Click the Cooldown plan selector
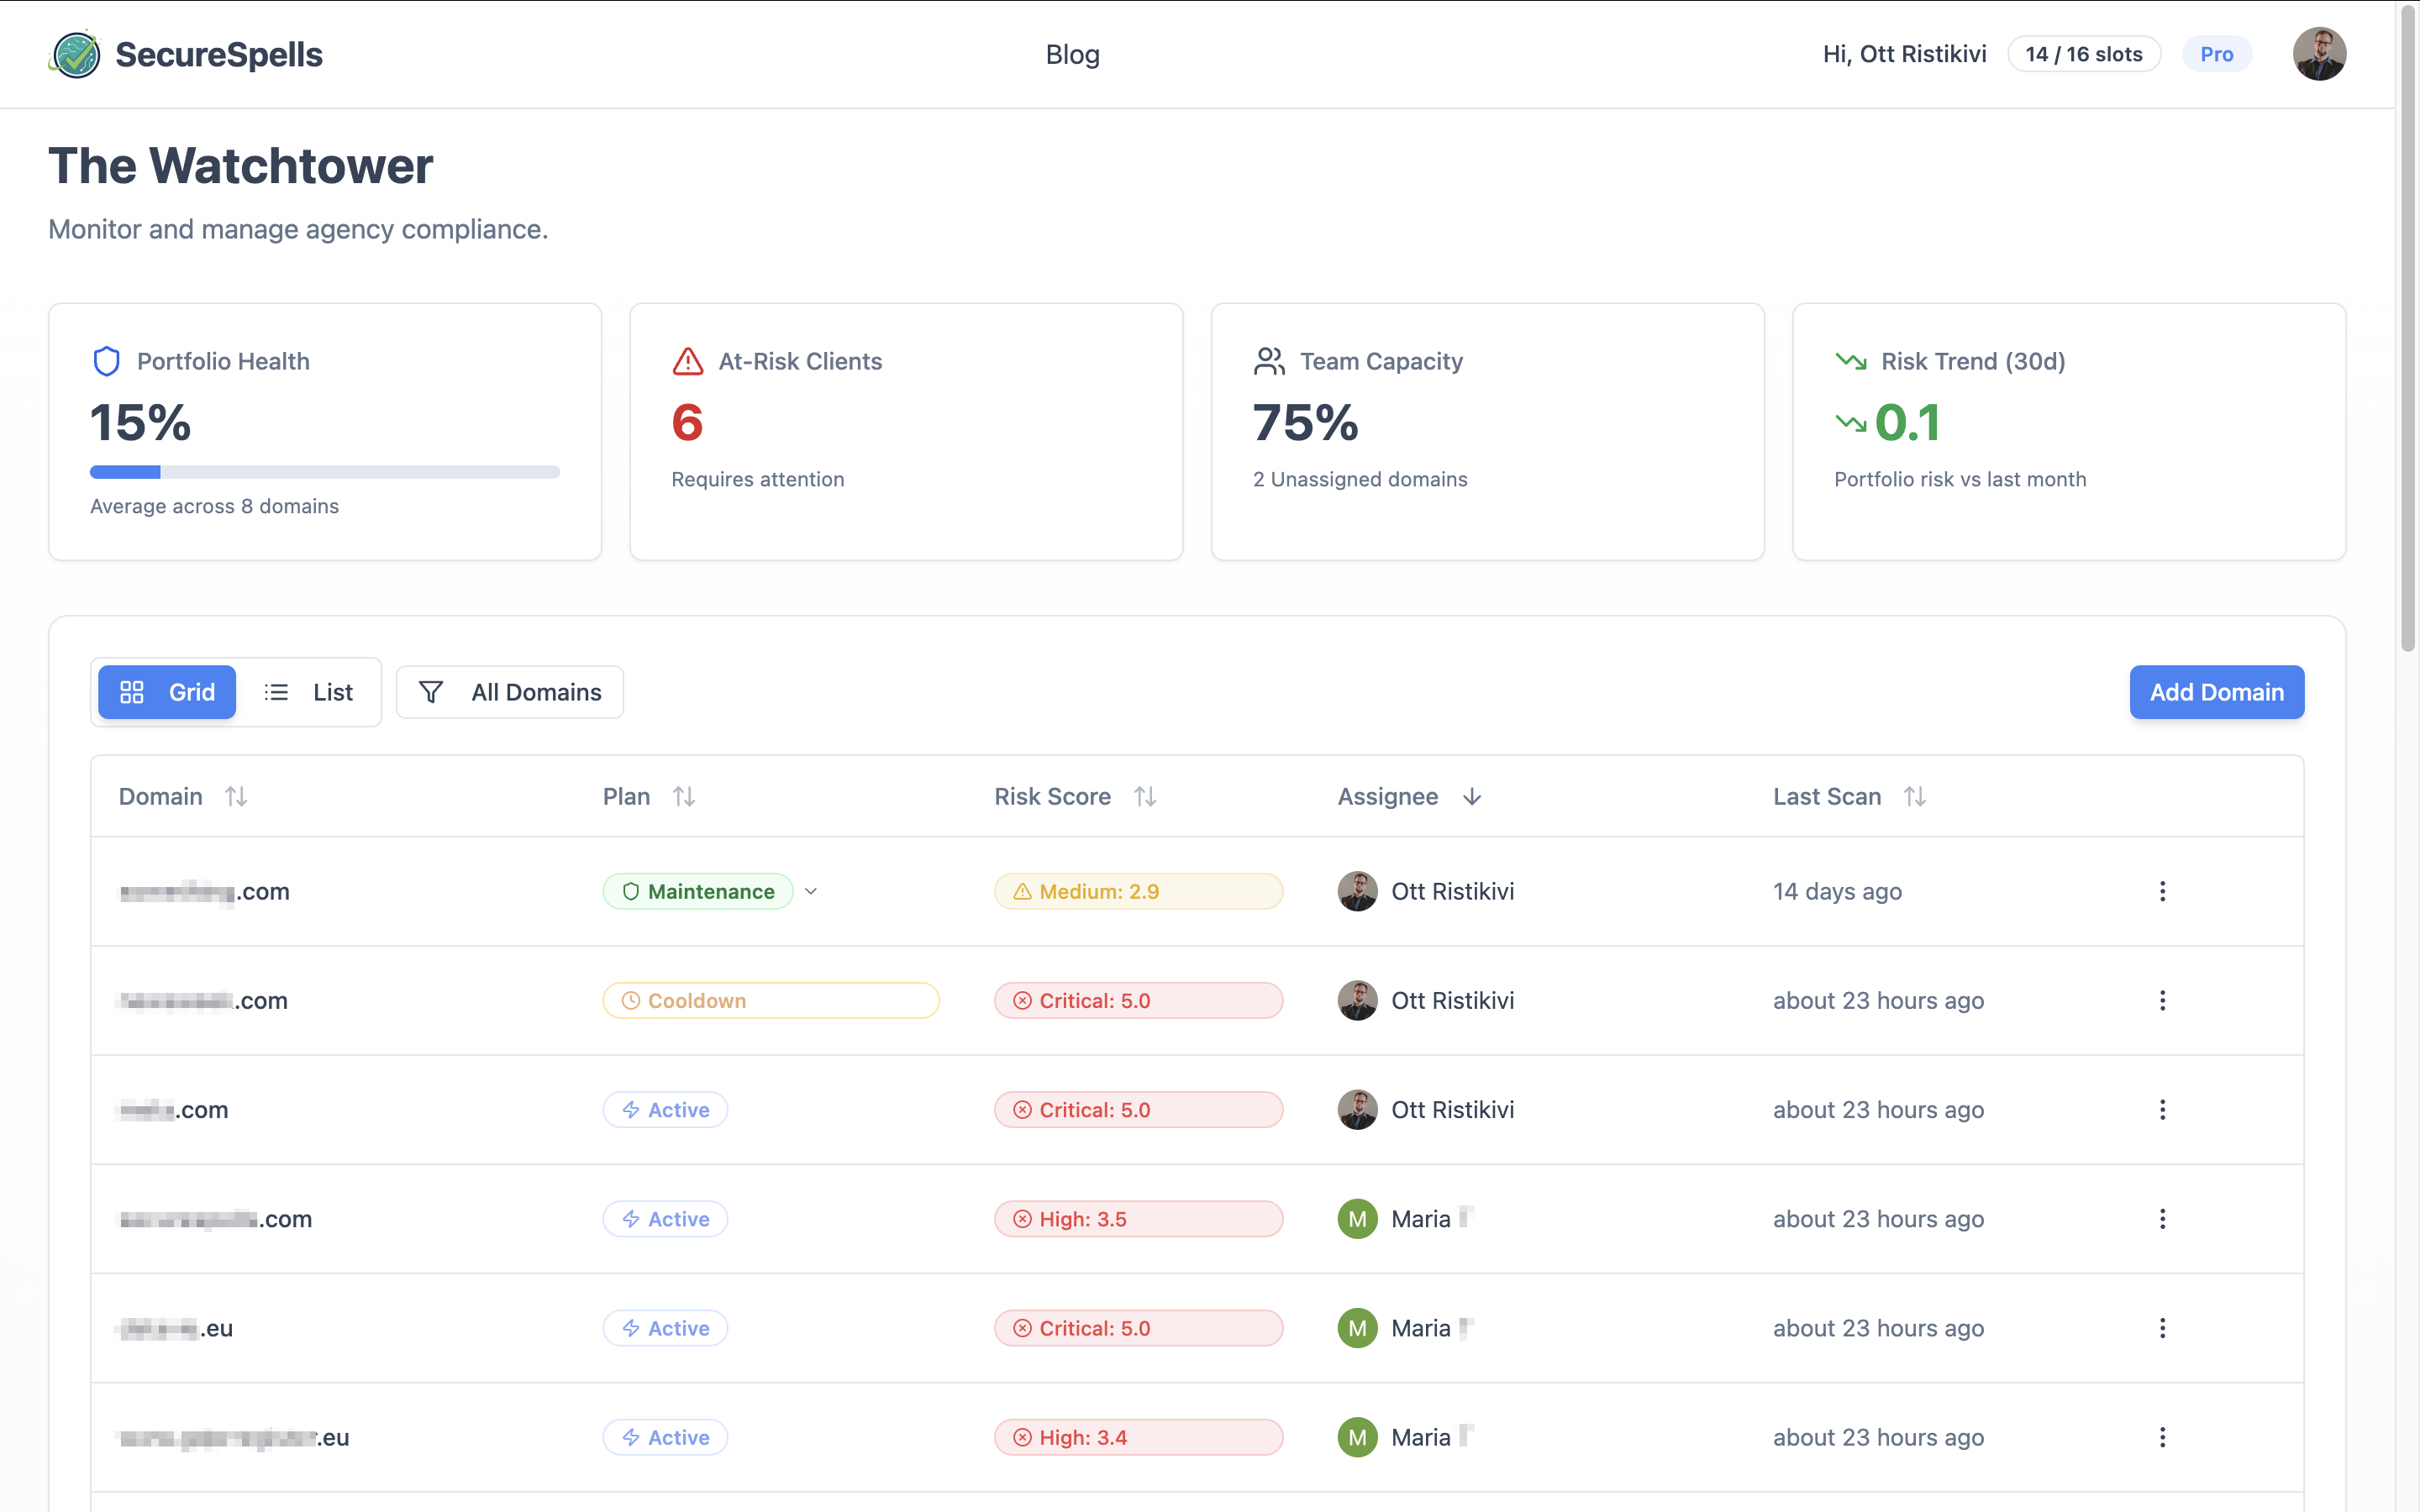Screen dimensions: 2420x1512 [770, 1001]
